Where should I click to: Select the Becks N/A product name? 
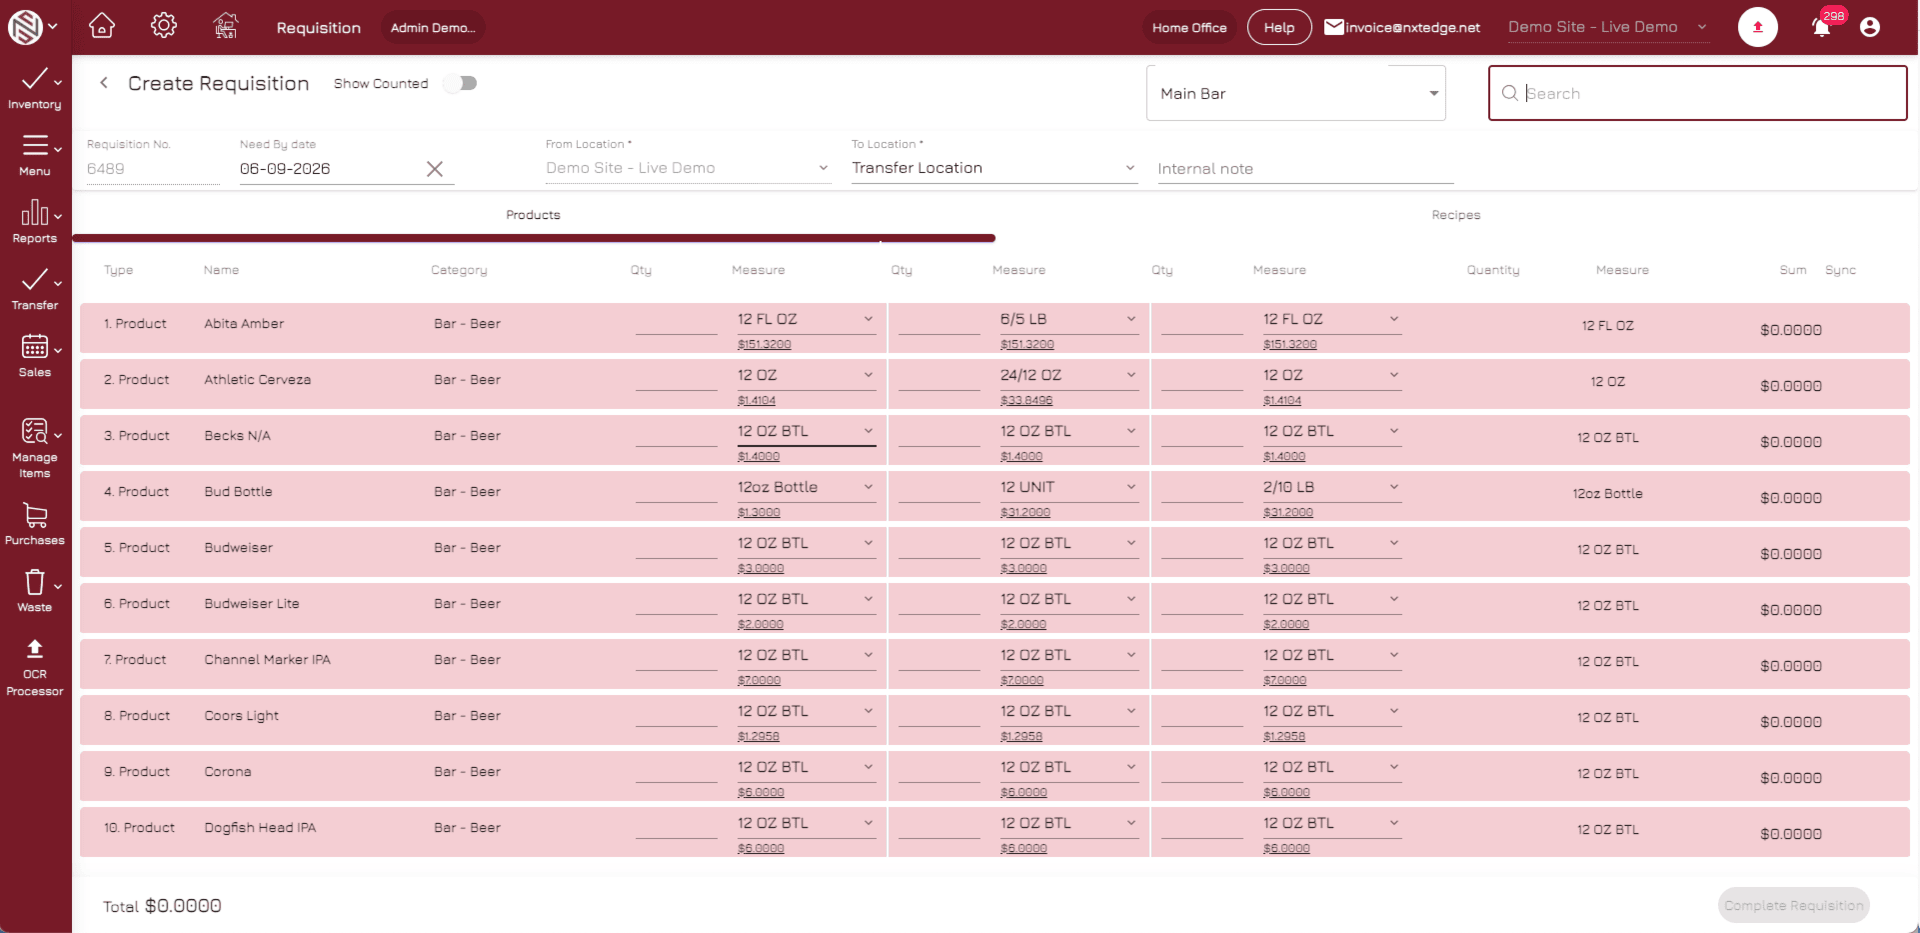pos(237,436)
